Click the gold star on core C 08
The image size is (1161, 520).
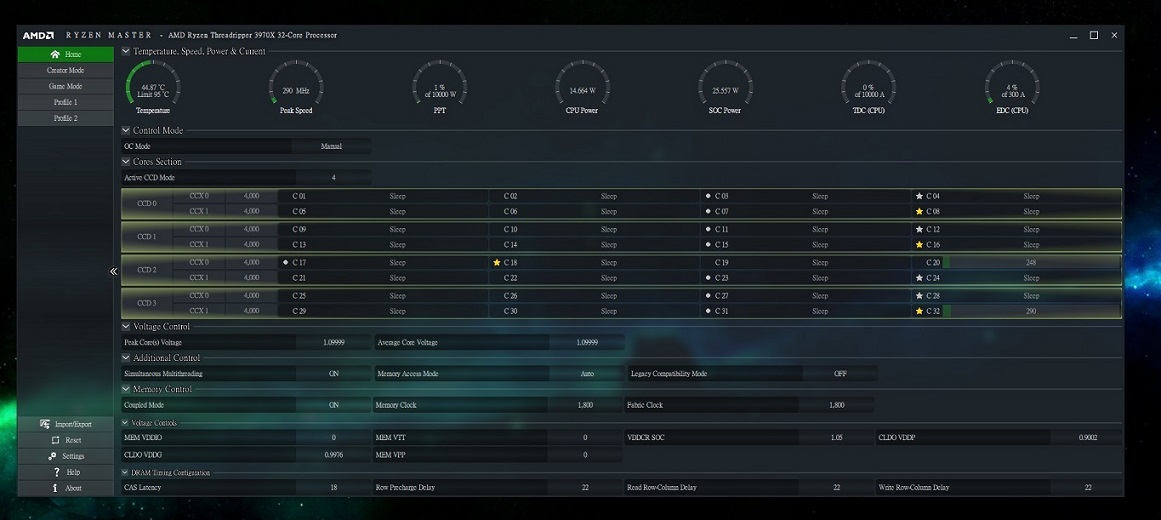click(x=919, y=211)
